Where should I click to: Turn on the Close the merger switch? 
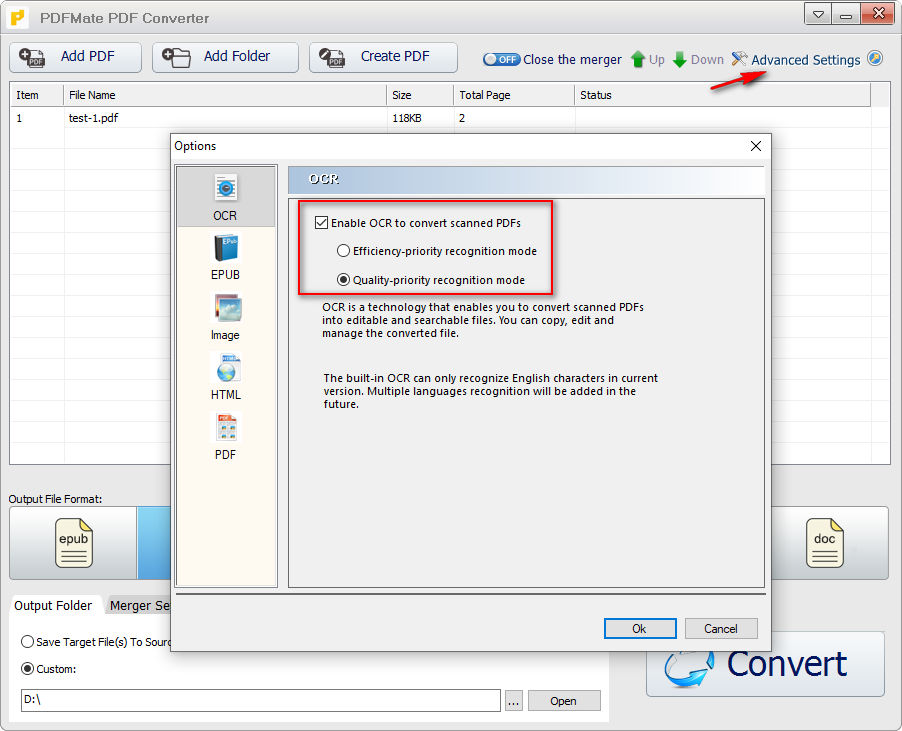click(x=501, y=59)
